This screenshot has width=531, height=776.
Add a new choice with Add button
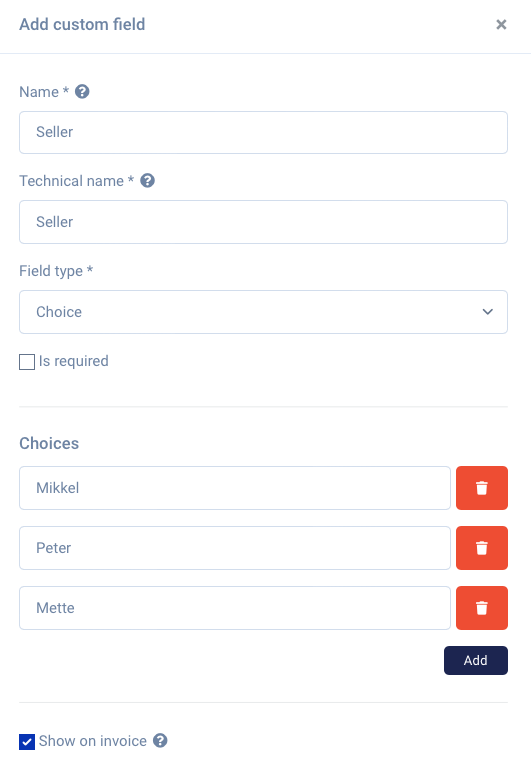point(476,660)
